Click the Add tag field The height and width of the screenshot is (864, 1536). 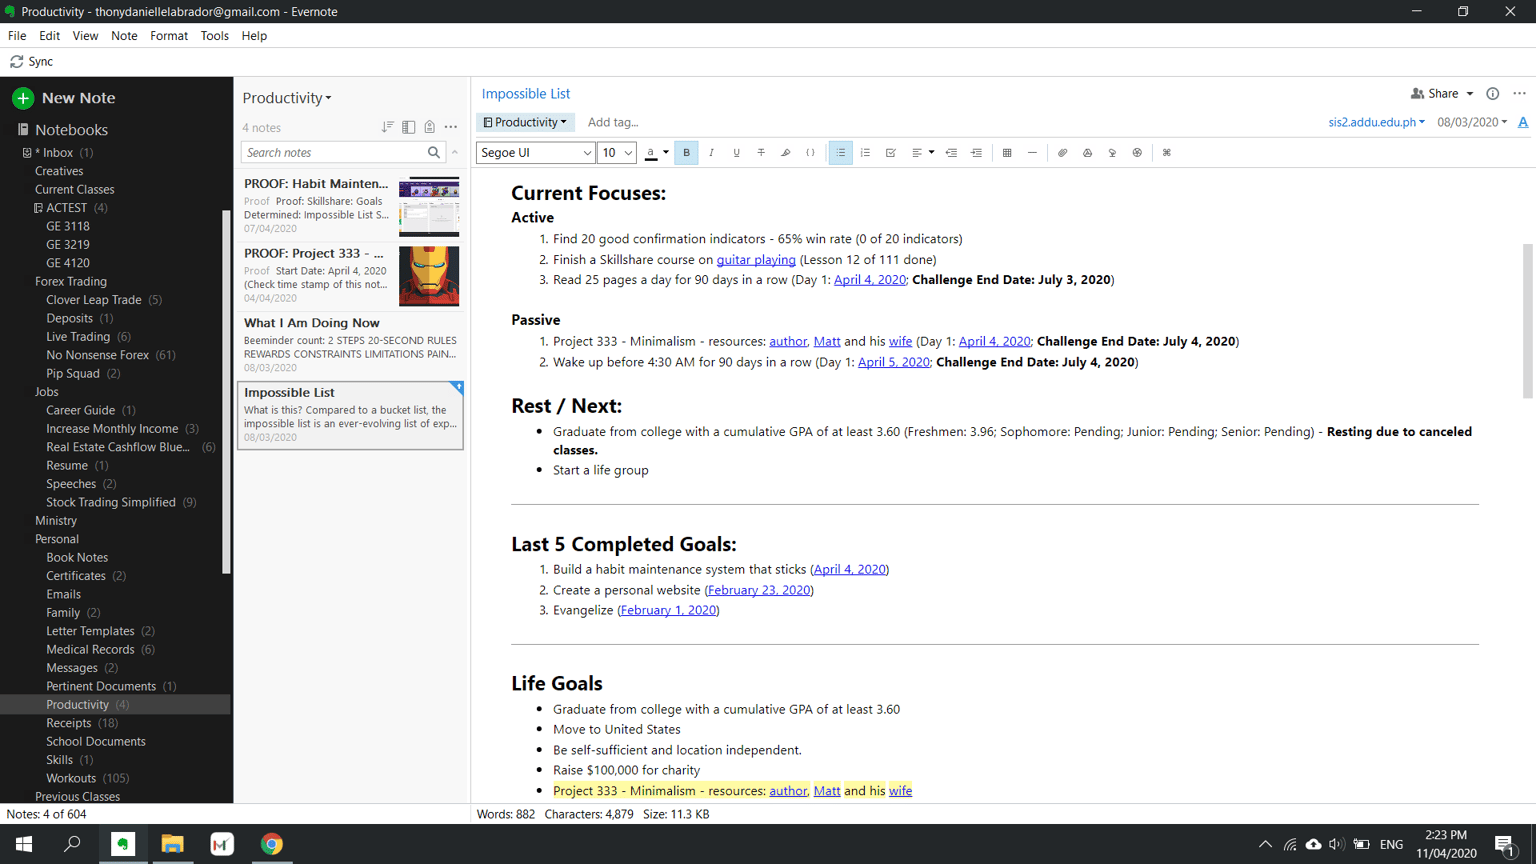[613, 122]
